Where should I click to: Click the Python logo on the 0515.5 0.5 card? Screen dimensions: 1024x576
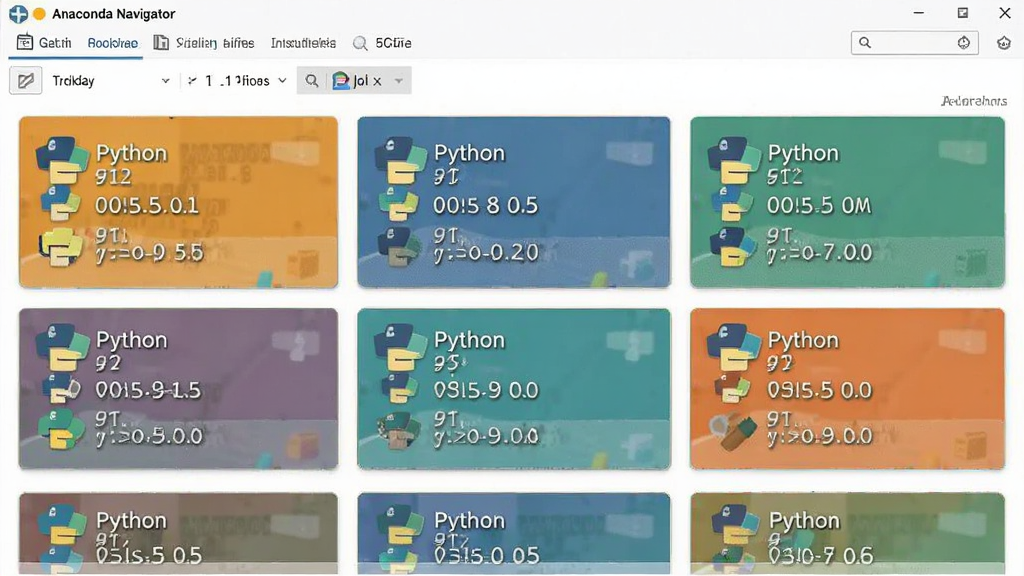pyautogui.click(x=61, y=526)
